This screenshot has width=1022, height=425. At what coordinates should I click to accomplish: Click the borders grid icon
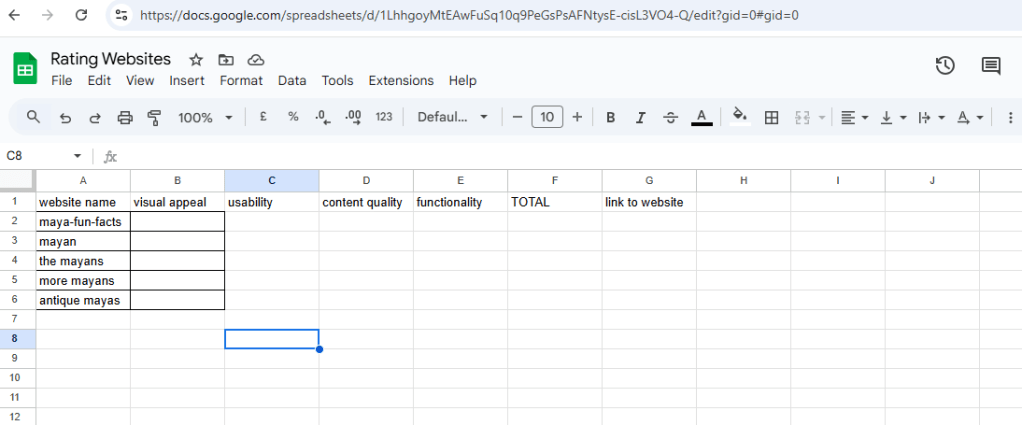coord(771,117)
